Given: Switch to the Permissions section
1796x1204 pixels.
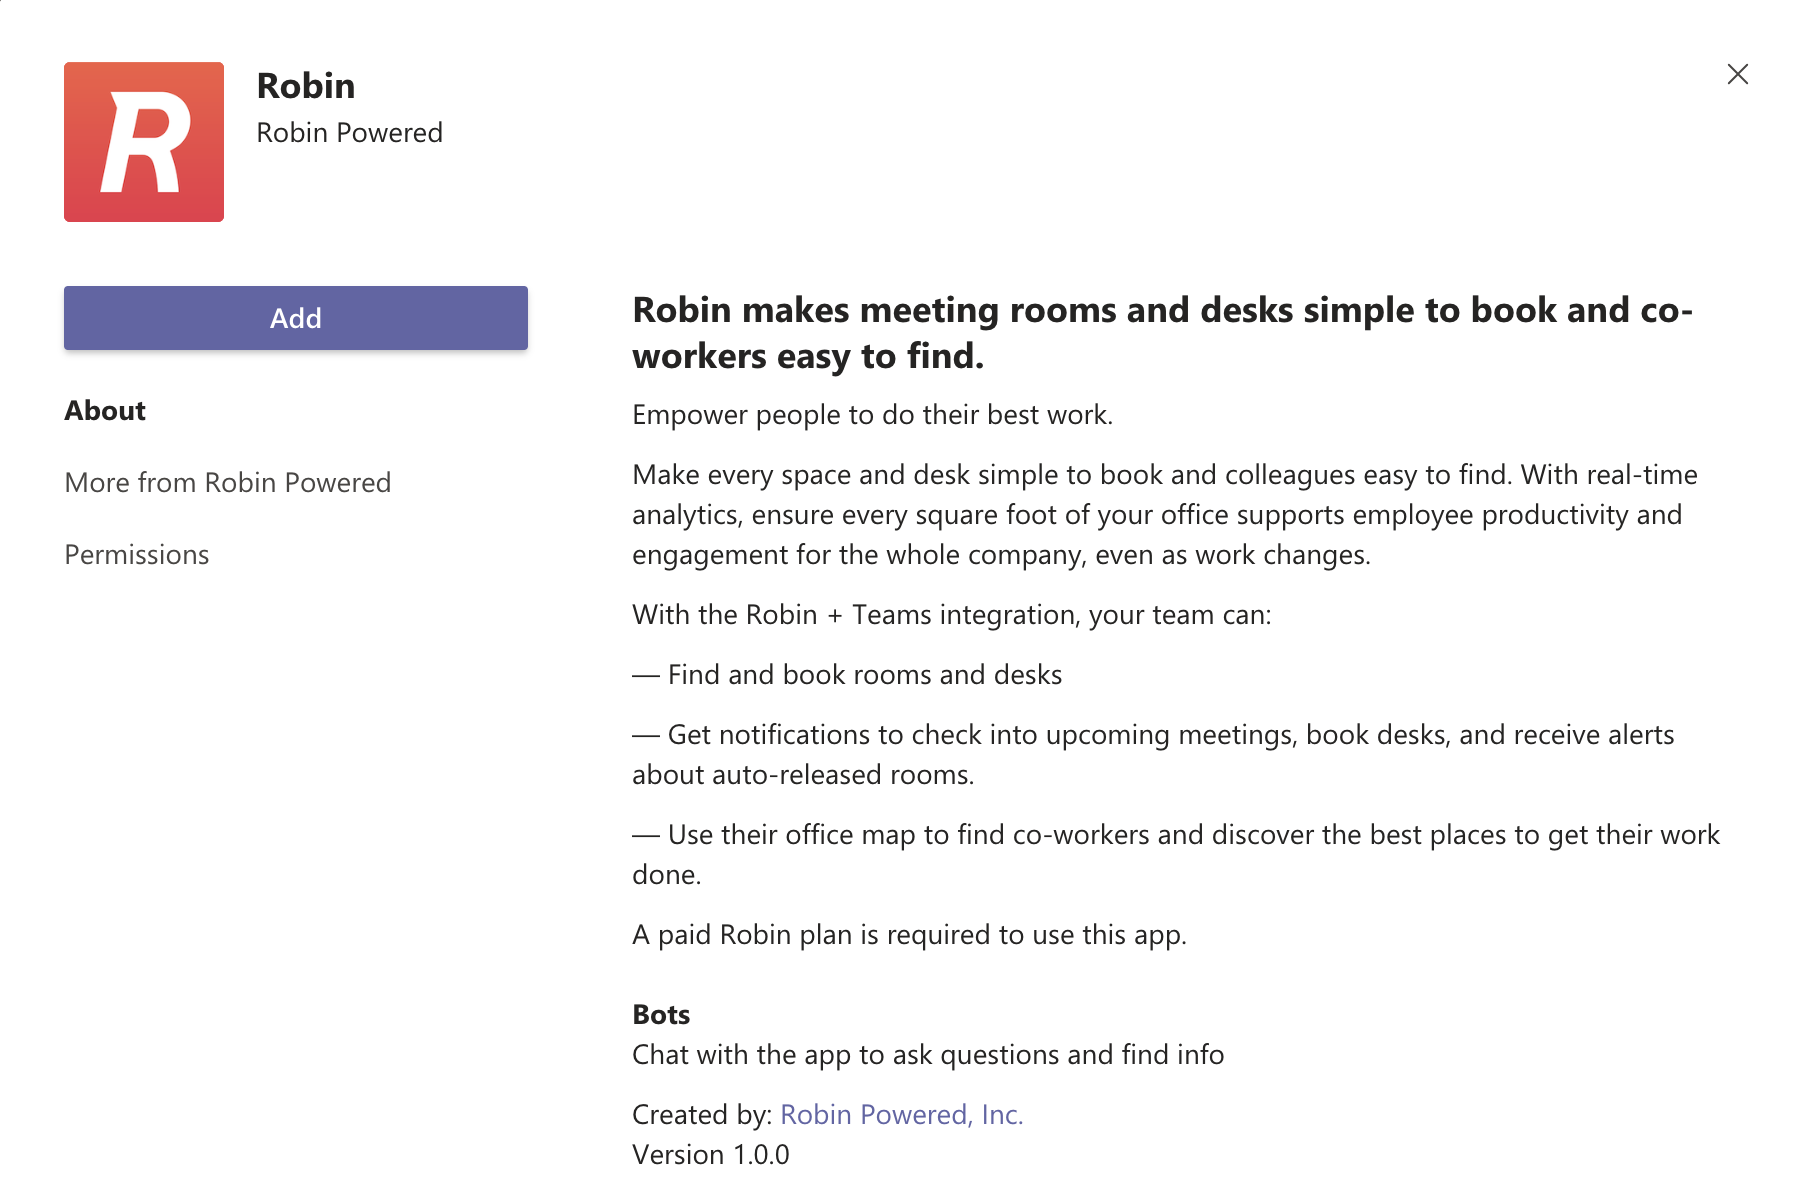Looking at the screenshot, I should [137, 555].
